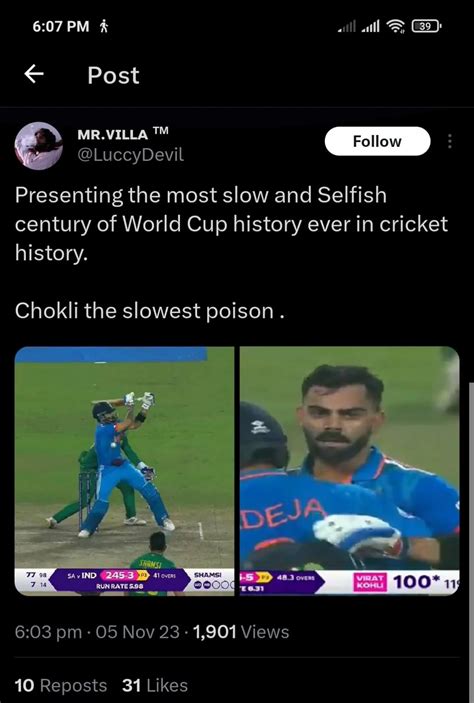Image resolution: width=474 pixels, height=703 pixels.
Task: Tap the walking activity status icon
Action: 104,26
